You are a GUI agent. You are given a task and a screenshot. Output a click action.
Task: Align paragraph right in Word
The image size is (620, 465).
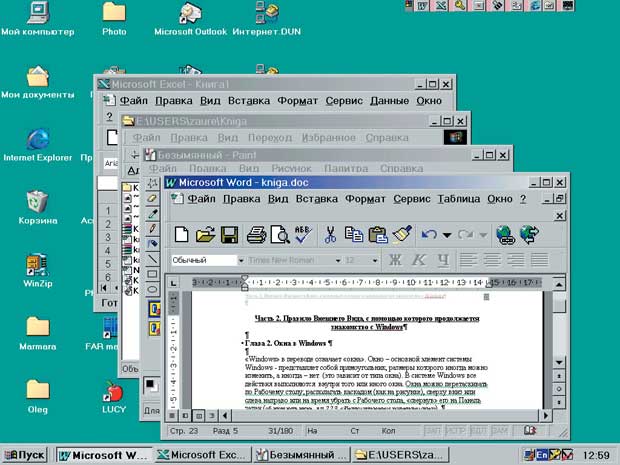click(515, 260)
